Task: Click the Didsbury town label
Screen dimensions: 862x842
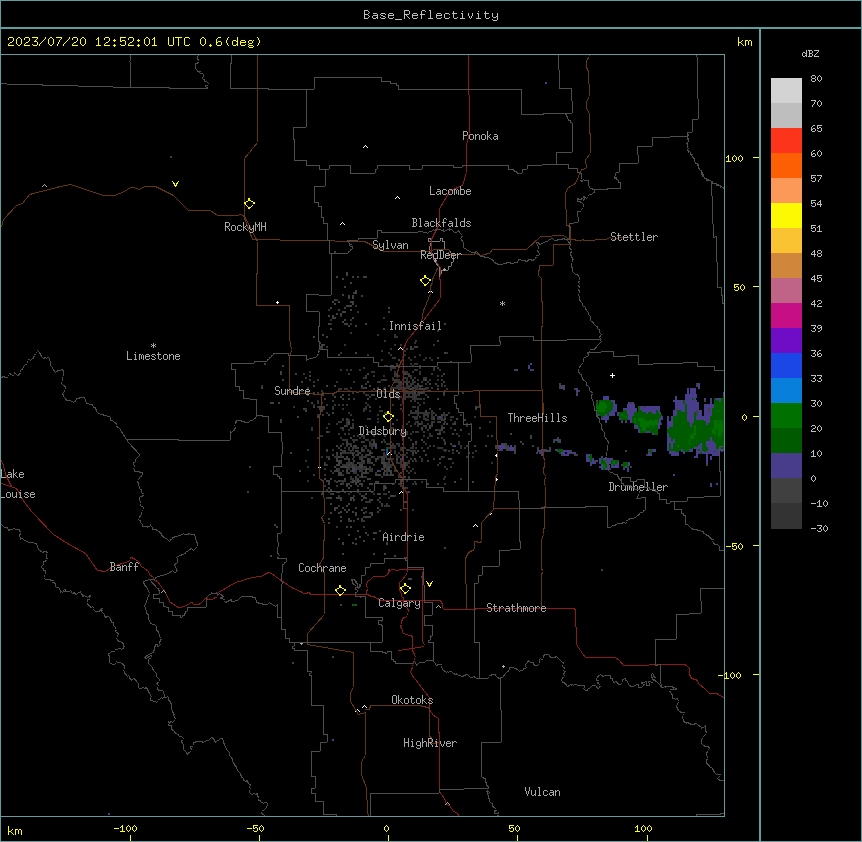Action: [x=383, y=431]
